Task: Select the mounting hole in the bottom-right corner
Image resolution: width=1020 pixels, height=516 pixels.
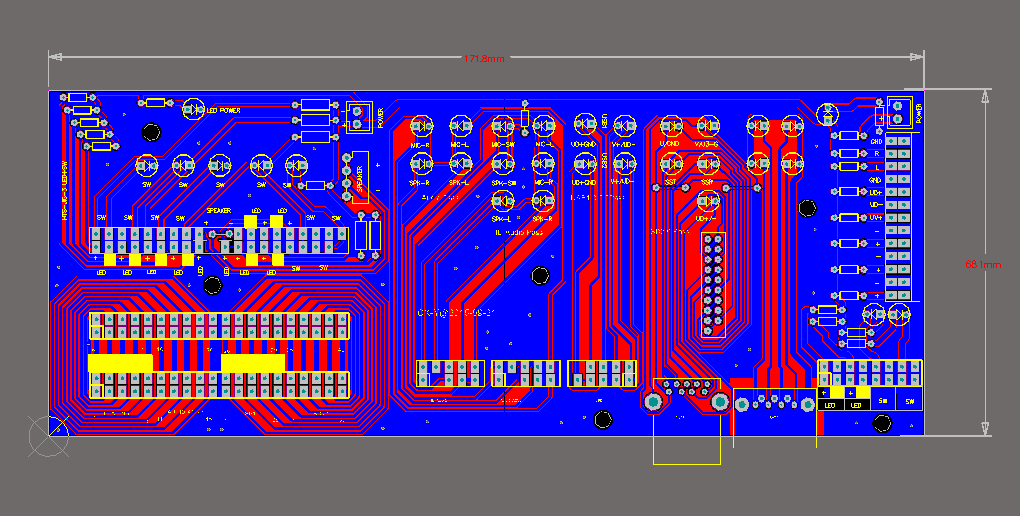Action: tap(881, 424)
